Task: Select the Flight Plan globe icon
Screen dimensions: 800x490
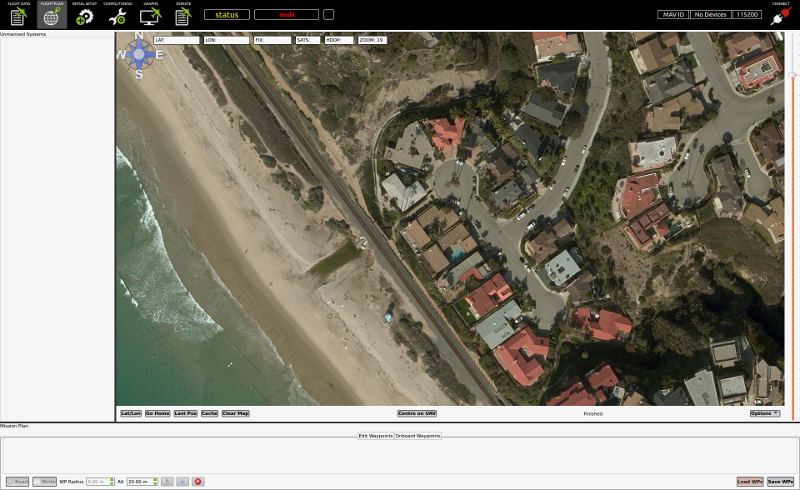Action: click(x=51, y=15)
